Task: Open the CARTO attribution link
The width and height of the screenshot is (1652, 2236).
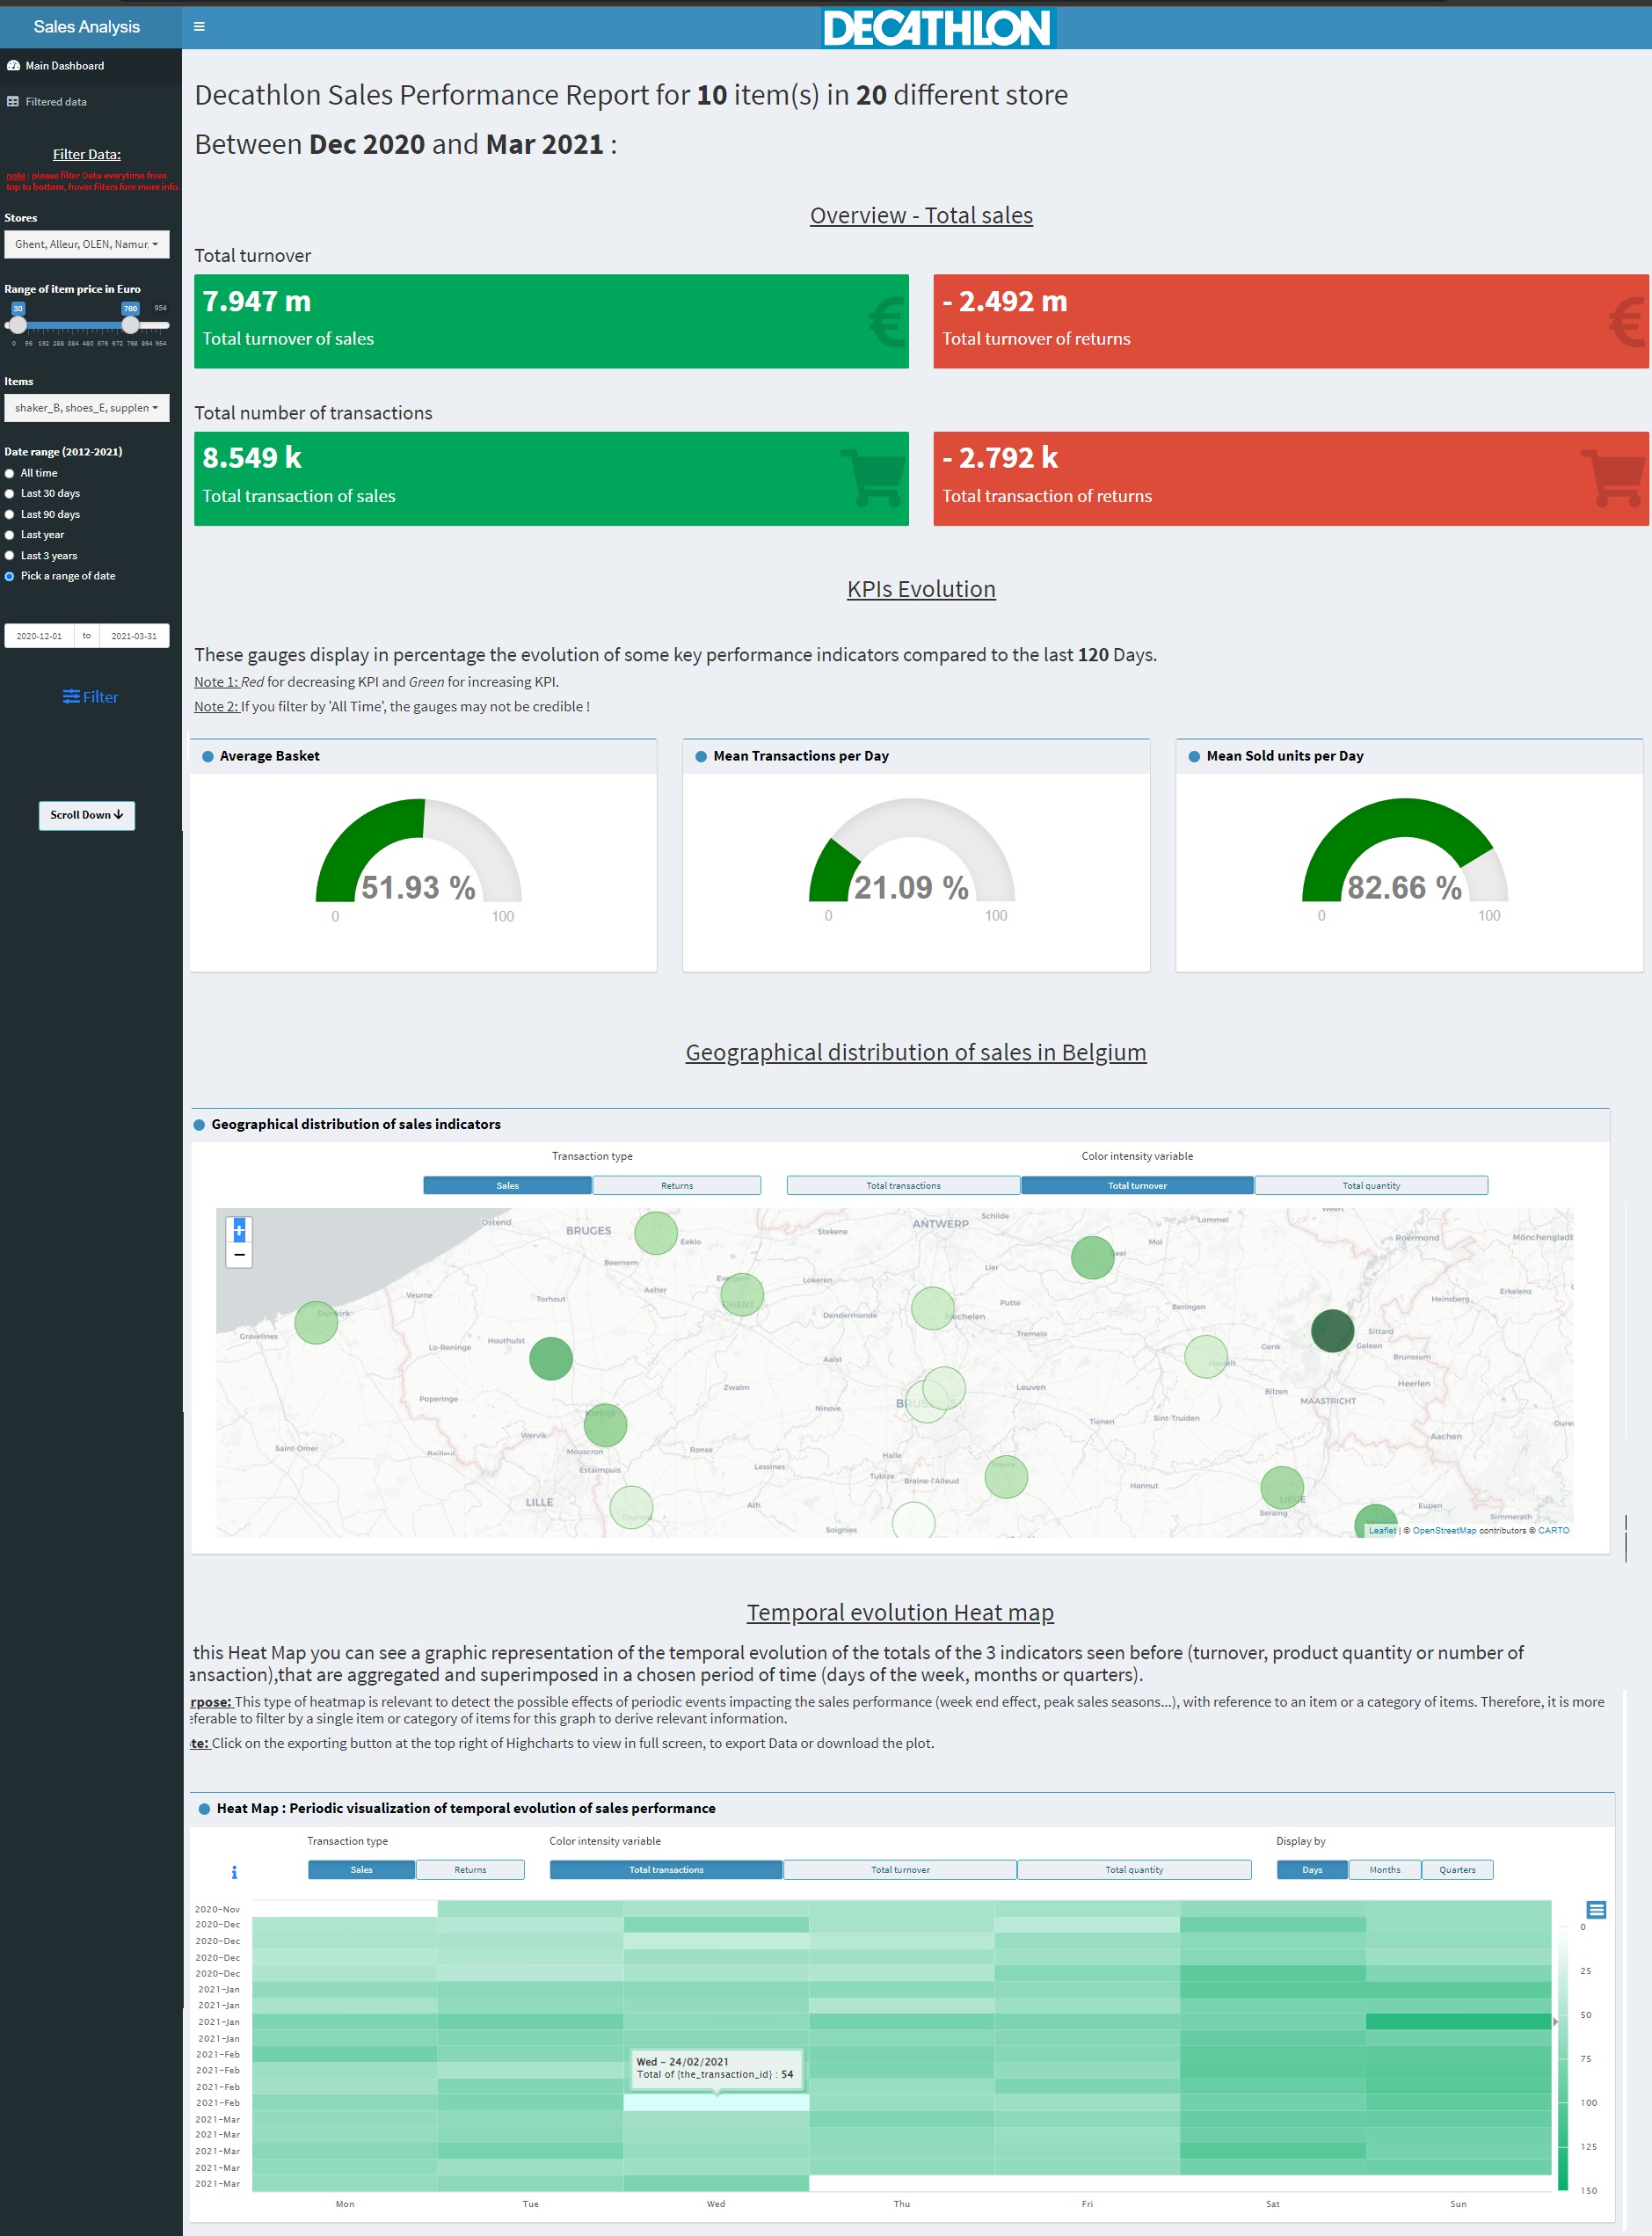Action: coord(1553,1531)
